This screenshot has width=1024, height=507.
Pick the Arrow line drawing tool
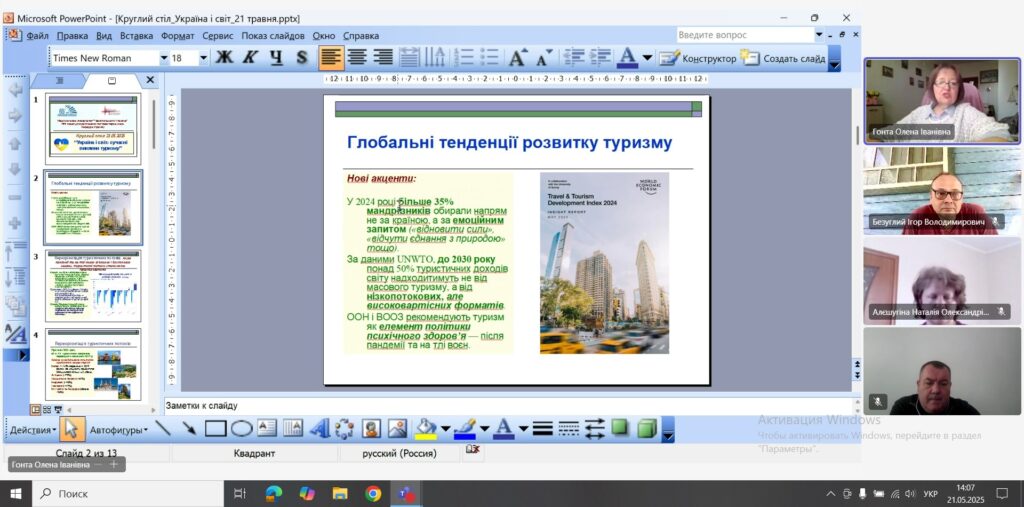coord(189,429)
